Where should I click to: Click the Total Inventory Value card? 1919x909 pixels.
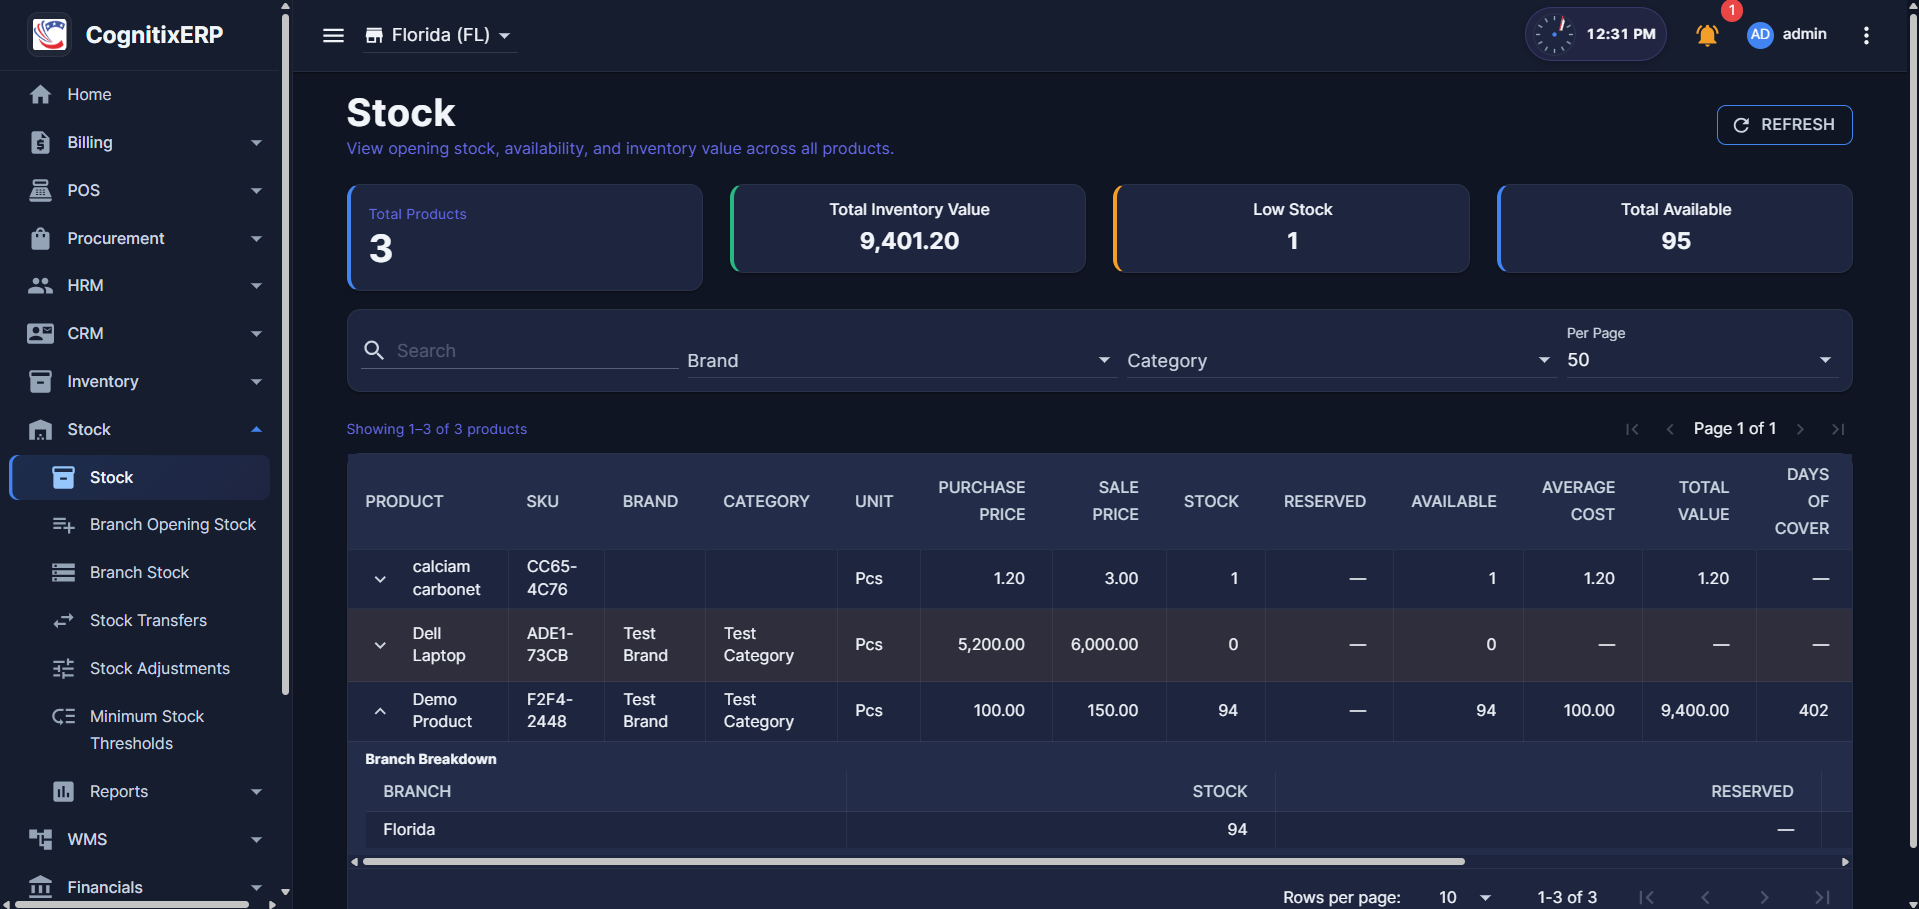point(908,228)
